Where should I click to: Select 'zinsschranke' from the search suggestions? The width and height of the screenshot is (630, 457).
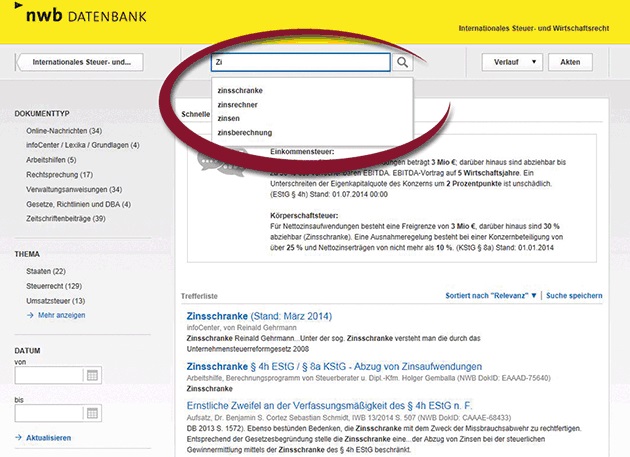point(238,90)
